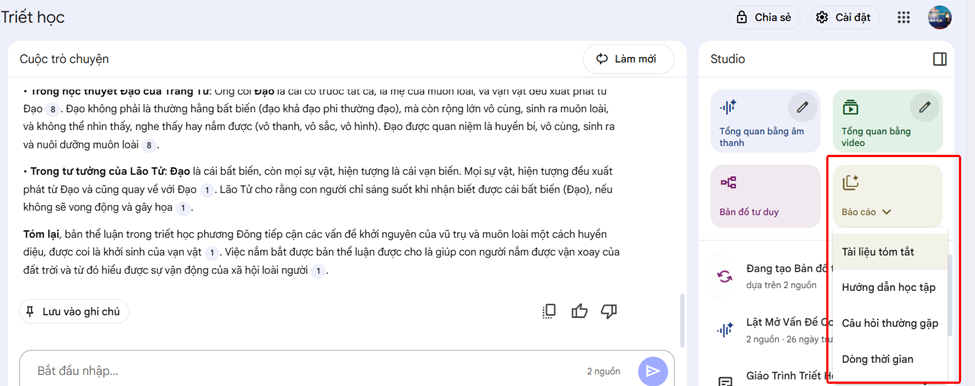This screenshot has height=386, width=975.
Task: Open the user profile avatar
Action: [x=940, y=17]
